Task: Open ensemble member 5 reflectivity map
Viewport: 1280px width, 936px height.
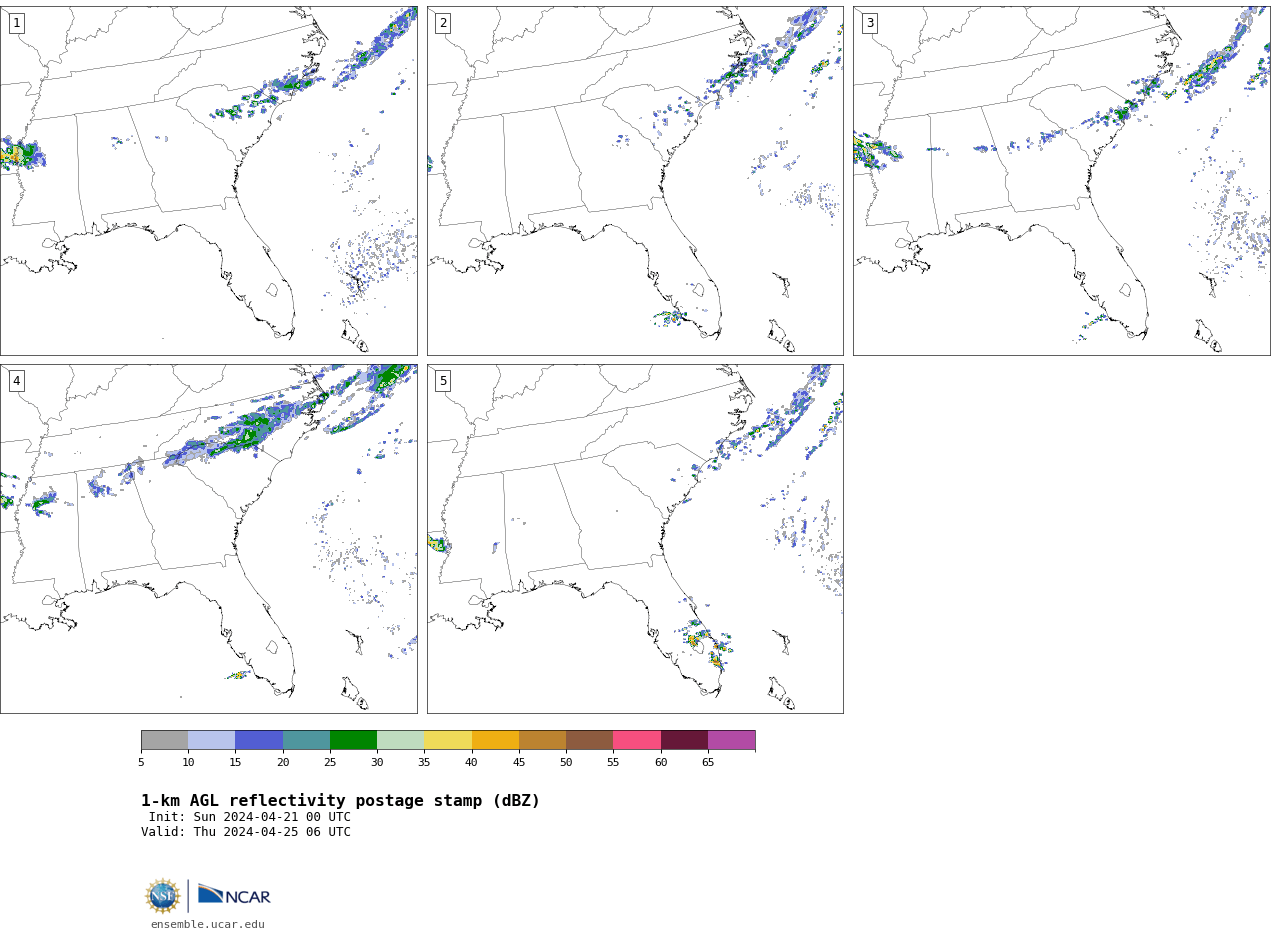Action: [x=635, y=539]
